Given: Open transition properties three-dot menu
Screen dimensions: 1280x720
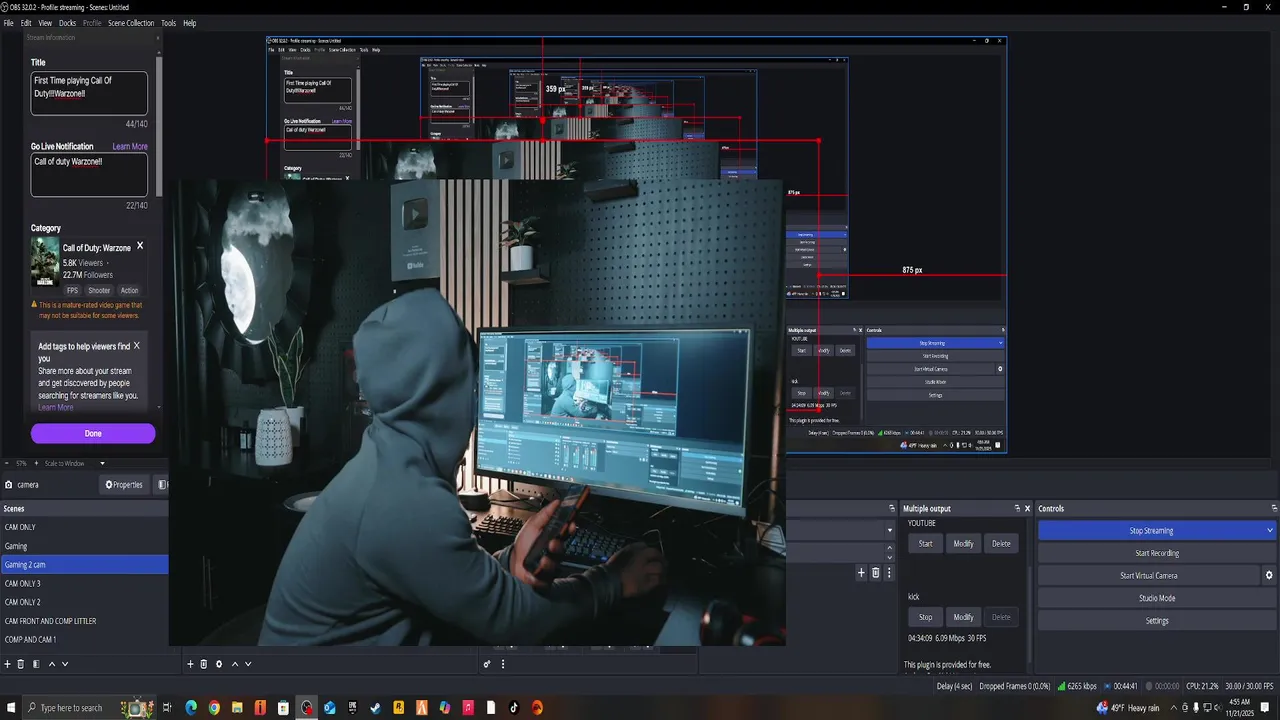Looking at the screenshot, I should coord(889,573).
